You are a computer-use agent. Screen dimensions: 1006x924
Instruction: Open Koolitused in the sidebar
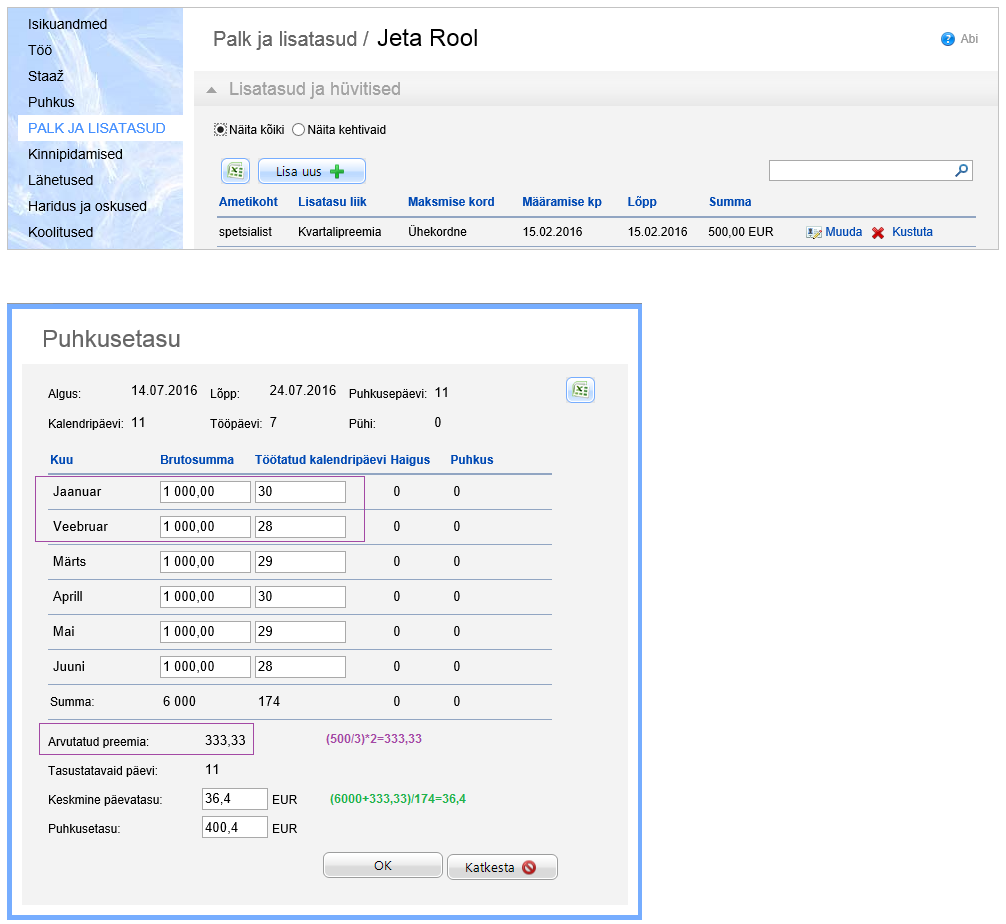60,232
